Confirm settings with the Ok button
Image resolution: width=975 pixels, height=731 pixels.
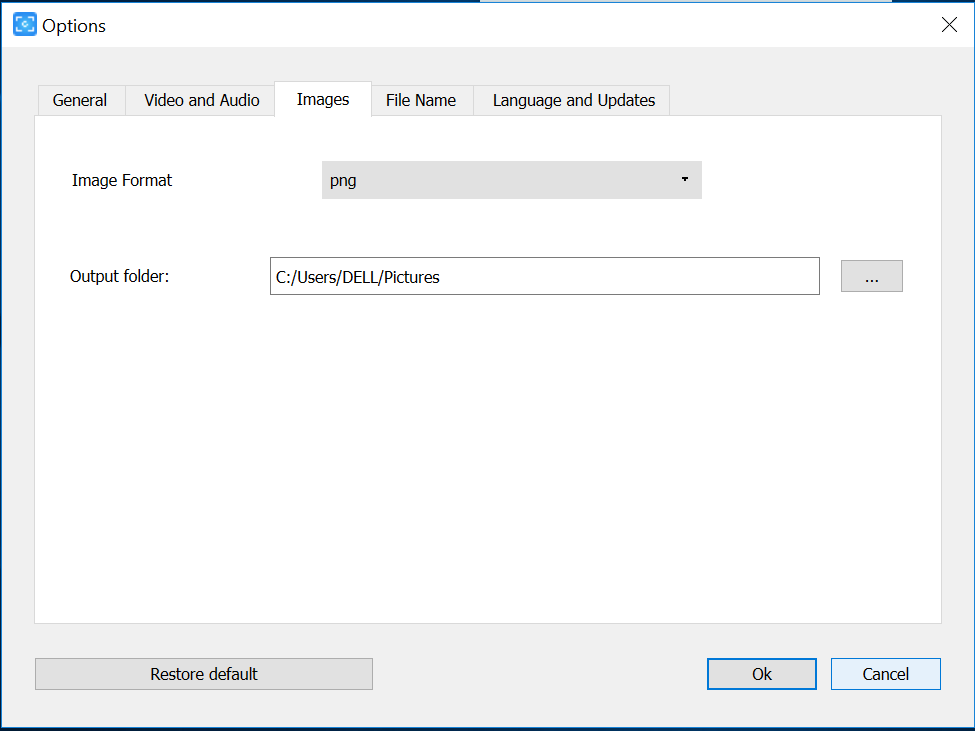(761, 674)
